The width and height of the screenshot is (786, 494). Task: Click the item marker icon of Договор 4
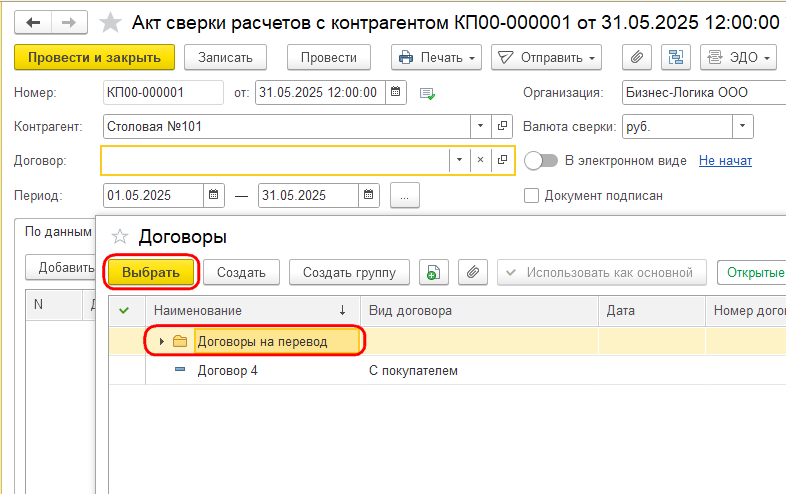click(180, 370)
